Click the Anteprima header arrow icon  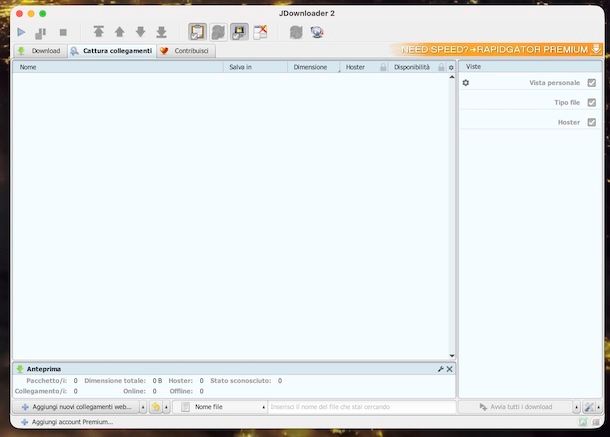pos(20,369)
